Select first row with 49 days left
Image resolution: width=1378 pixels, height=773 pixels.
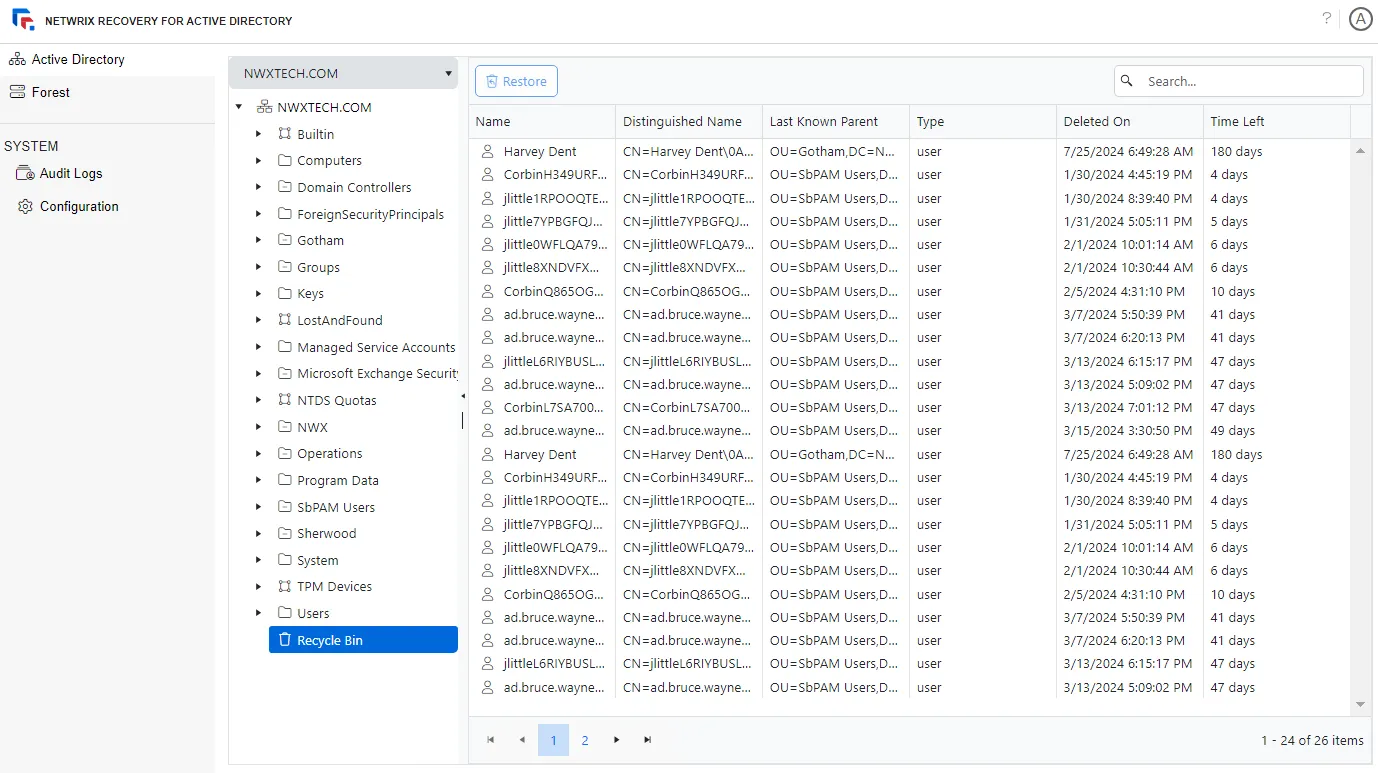coord(910,431)
